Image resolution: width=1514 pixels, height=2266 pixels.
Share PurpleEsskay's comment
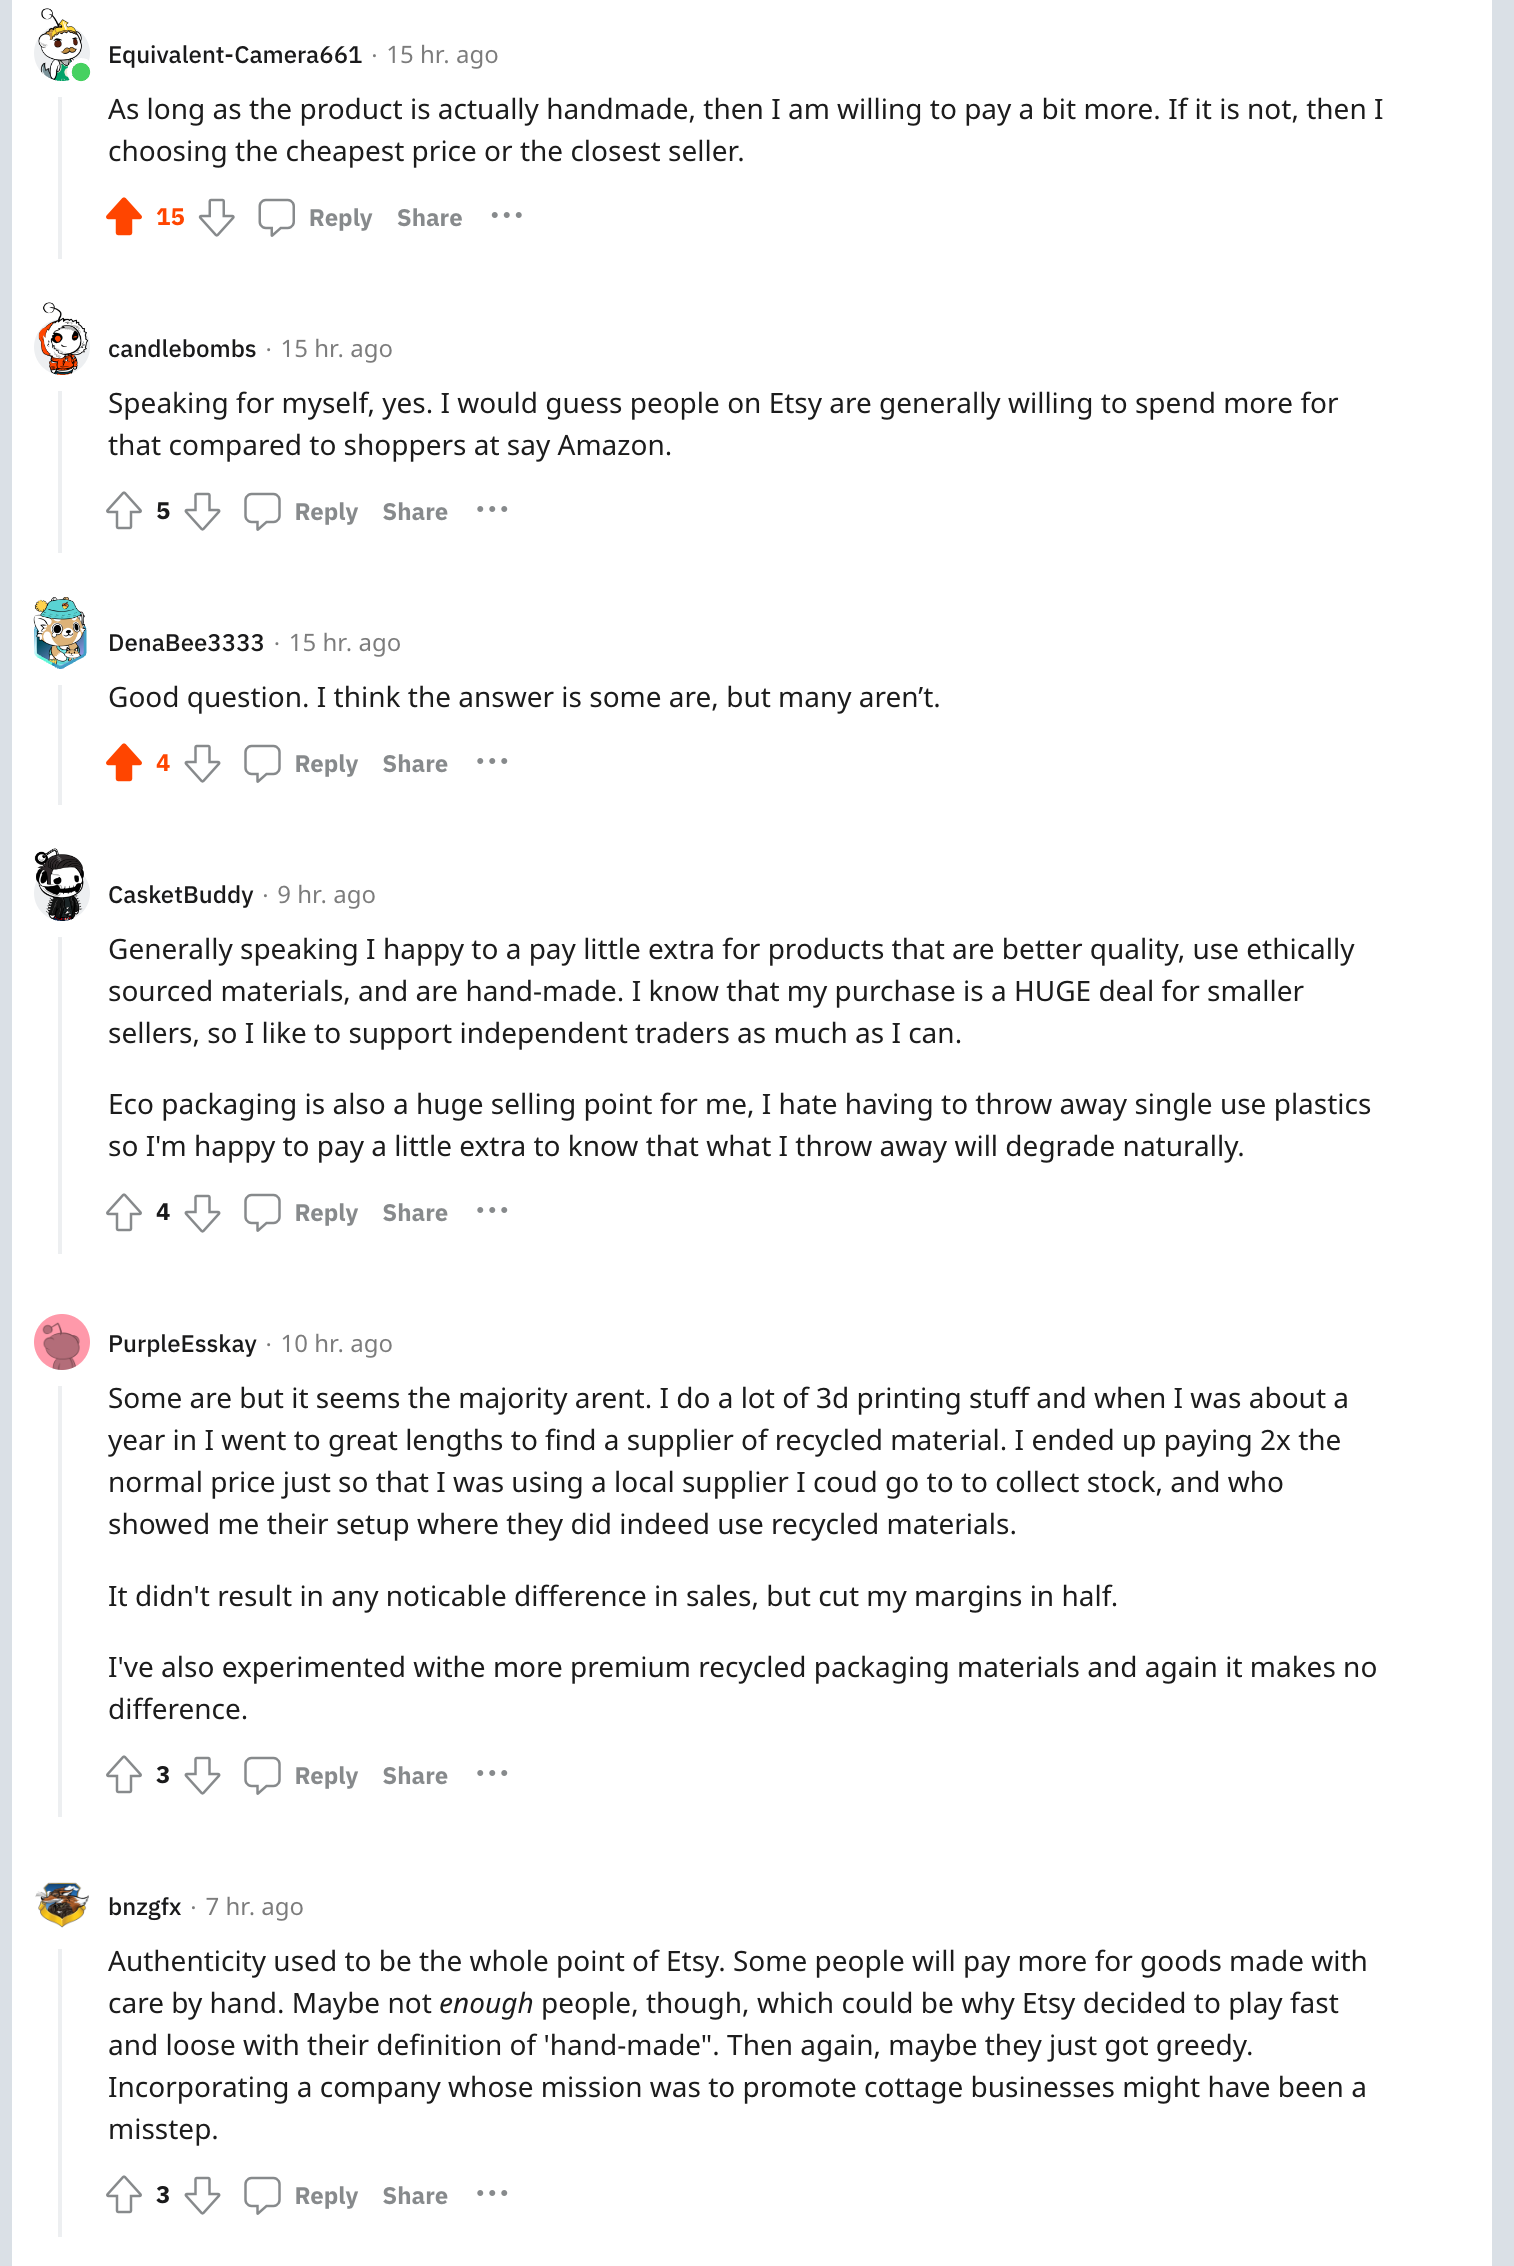(415, 1776)
